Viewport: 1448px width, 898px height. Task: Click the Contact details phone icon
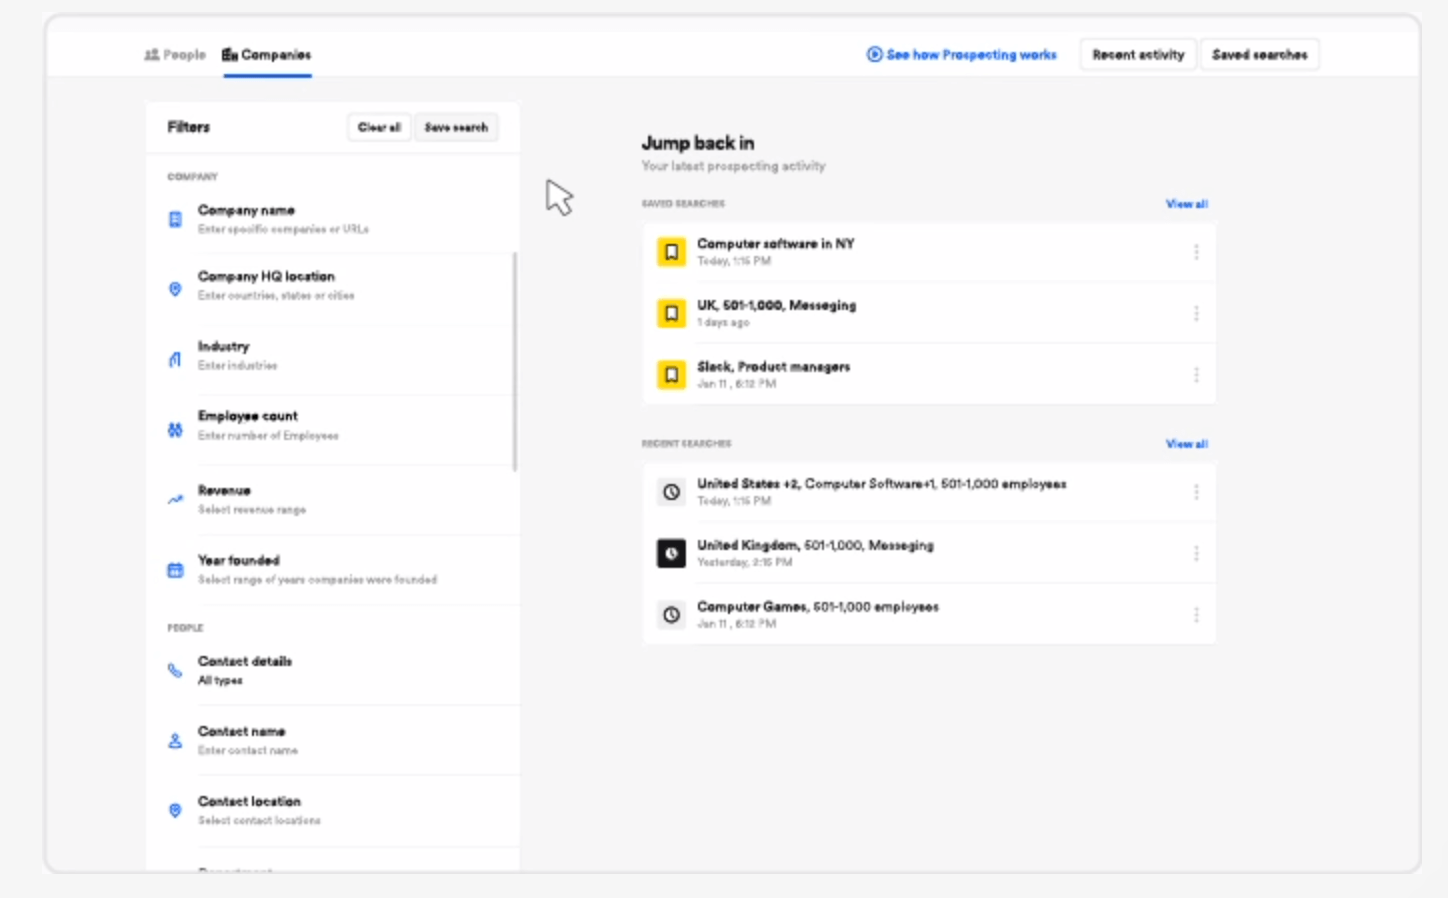pos(175,670)
